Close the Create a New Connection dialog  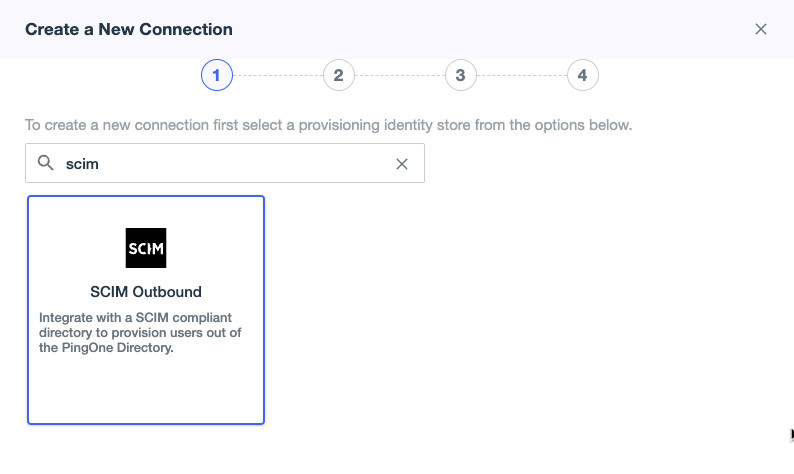(761, 29)
